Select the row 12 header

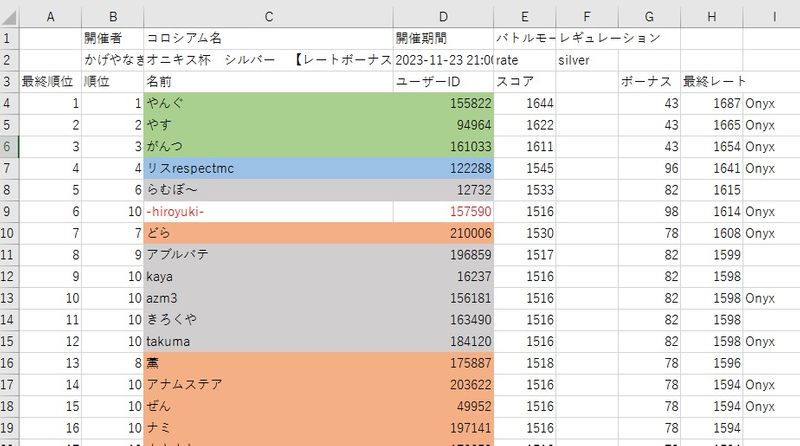click(x=9, y=276)
